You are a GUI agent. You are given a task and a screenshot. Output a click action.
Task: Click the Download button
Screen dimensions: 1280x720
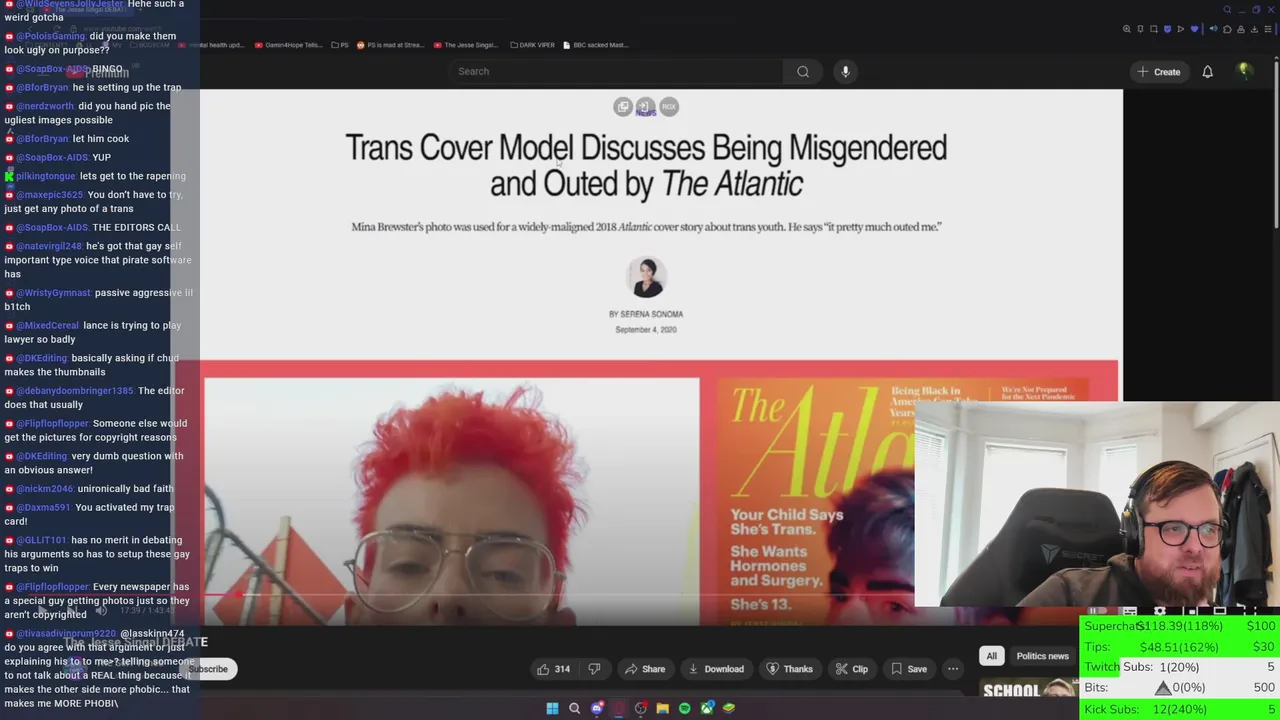[715, 669]
